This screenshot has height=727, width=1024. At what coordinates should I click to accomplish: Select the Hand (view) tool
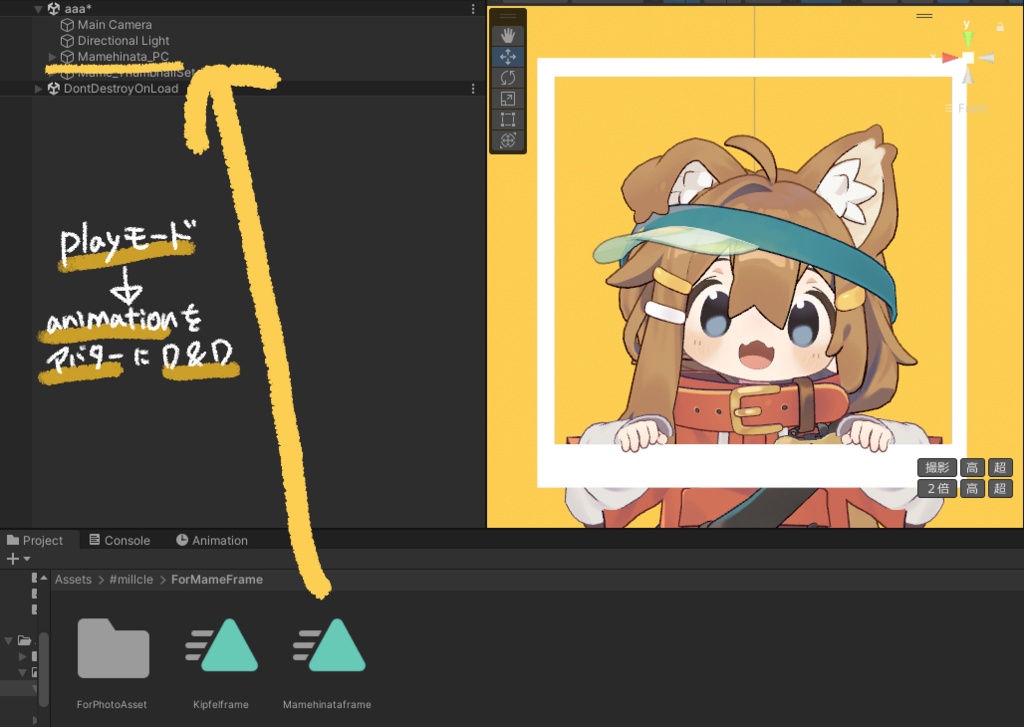point(507,35)
